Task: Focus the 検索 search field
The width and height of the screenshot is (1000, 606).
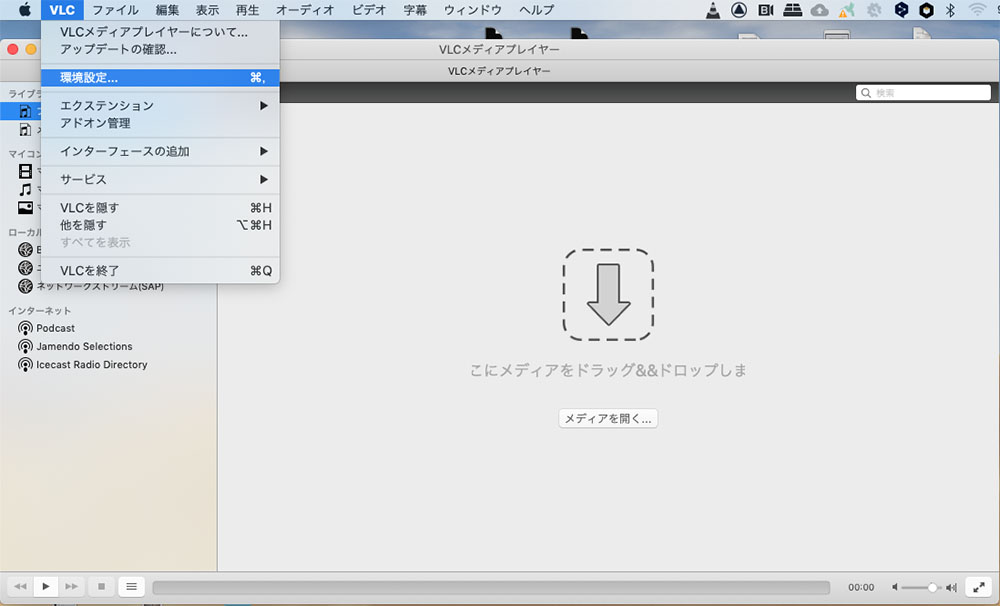Action: tap(923, 92)
